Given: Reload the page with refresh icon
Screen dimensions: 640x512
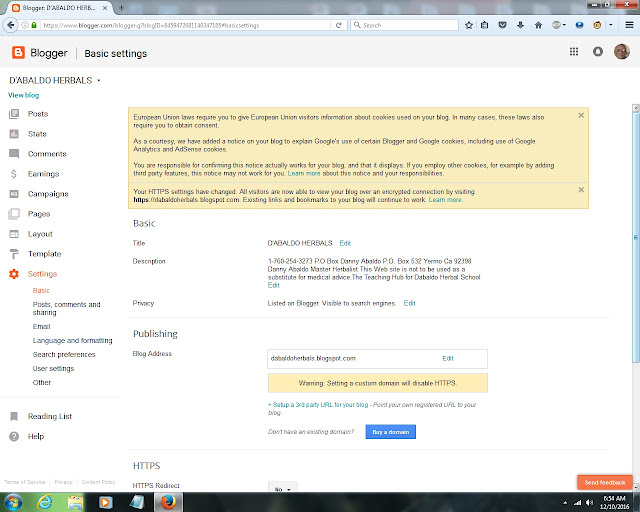Looking at the screenshot, I should pos(338,25).
